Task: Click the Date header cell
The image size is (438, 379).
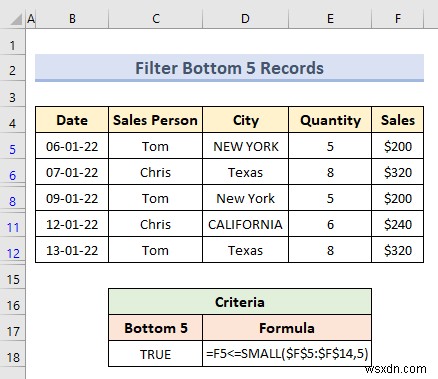Action: coord(72,120)
